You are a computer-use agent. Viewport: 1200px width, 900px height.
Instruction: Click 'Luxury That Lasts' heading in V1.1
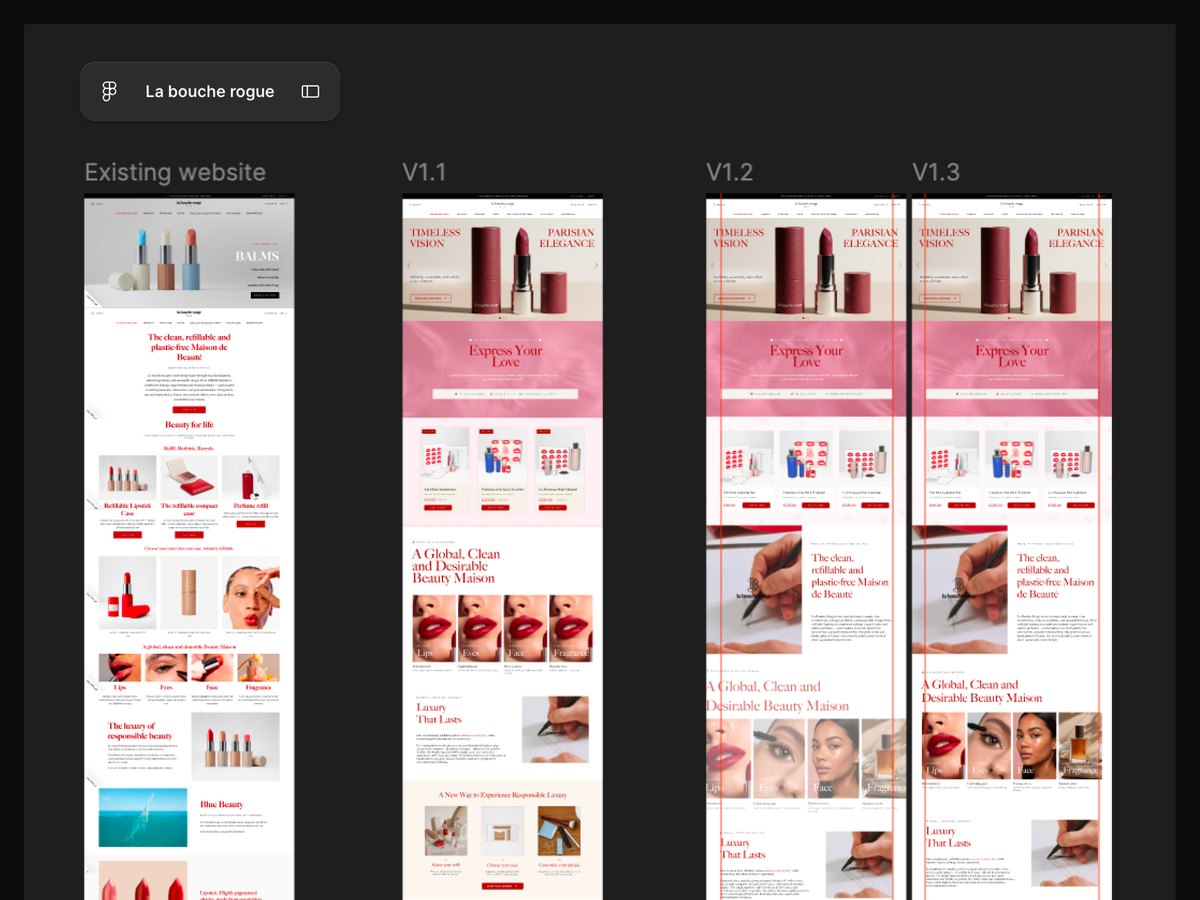438,713
